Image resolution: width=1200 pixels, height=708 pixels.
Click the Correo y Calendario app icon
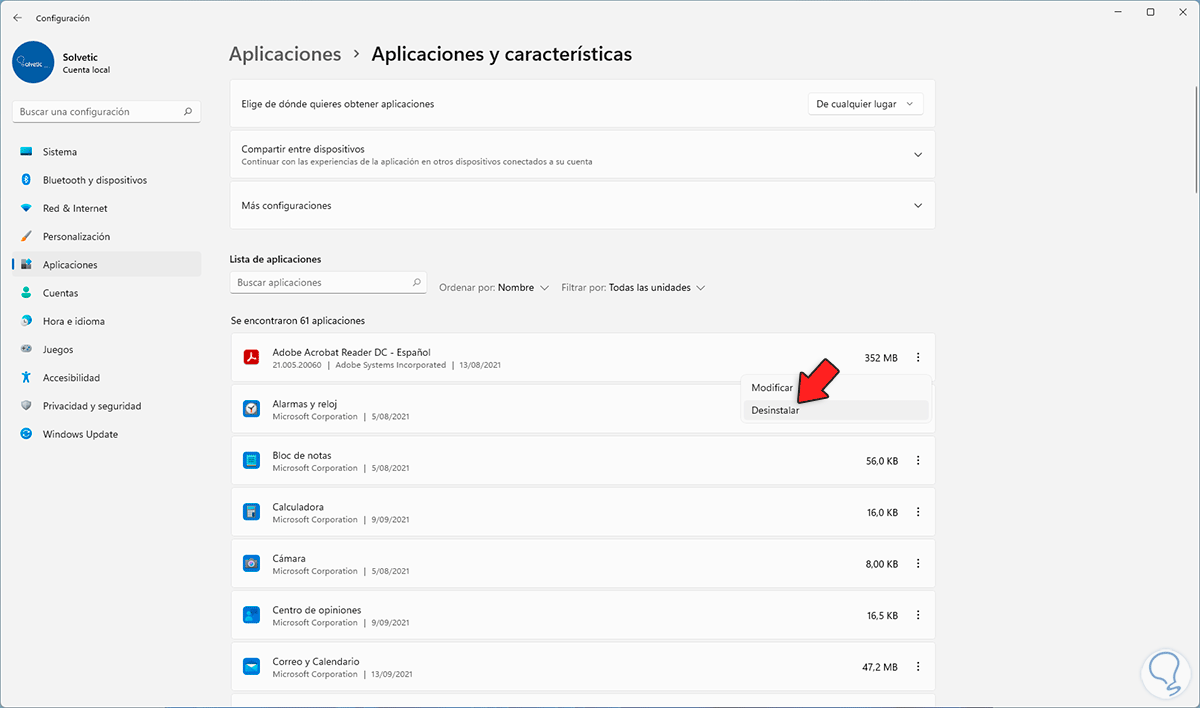tap(252, 667)
